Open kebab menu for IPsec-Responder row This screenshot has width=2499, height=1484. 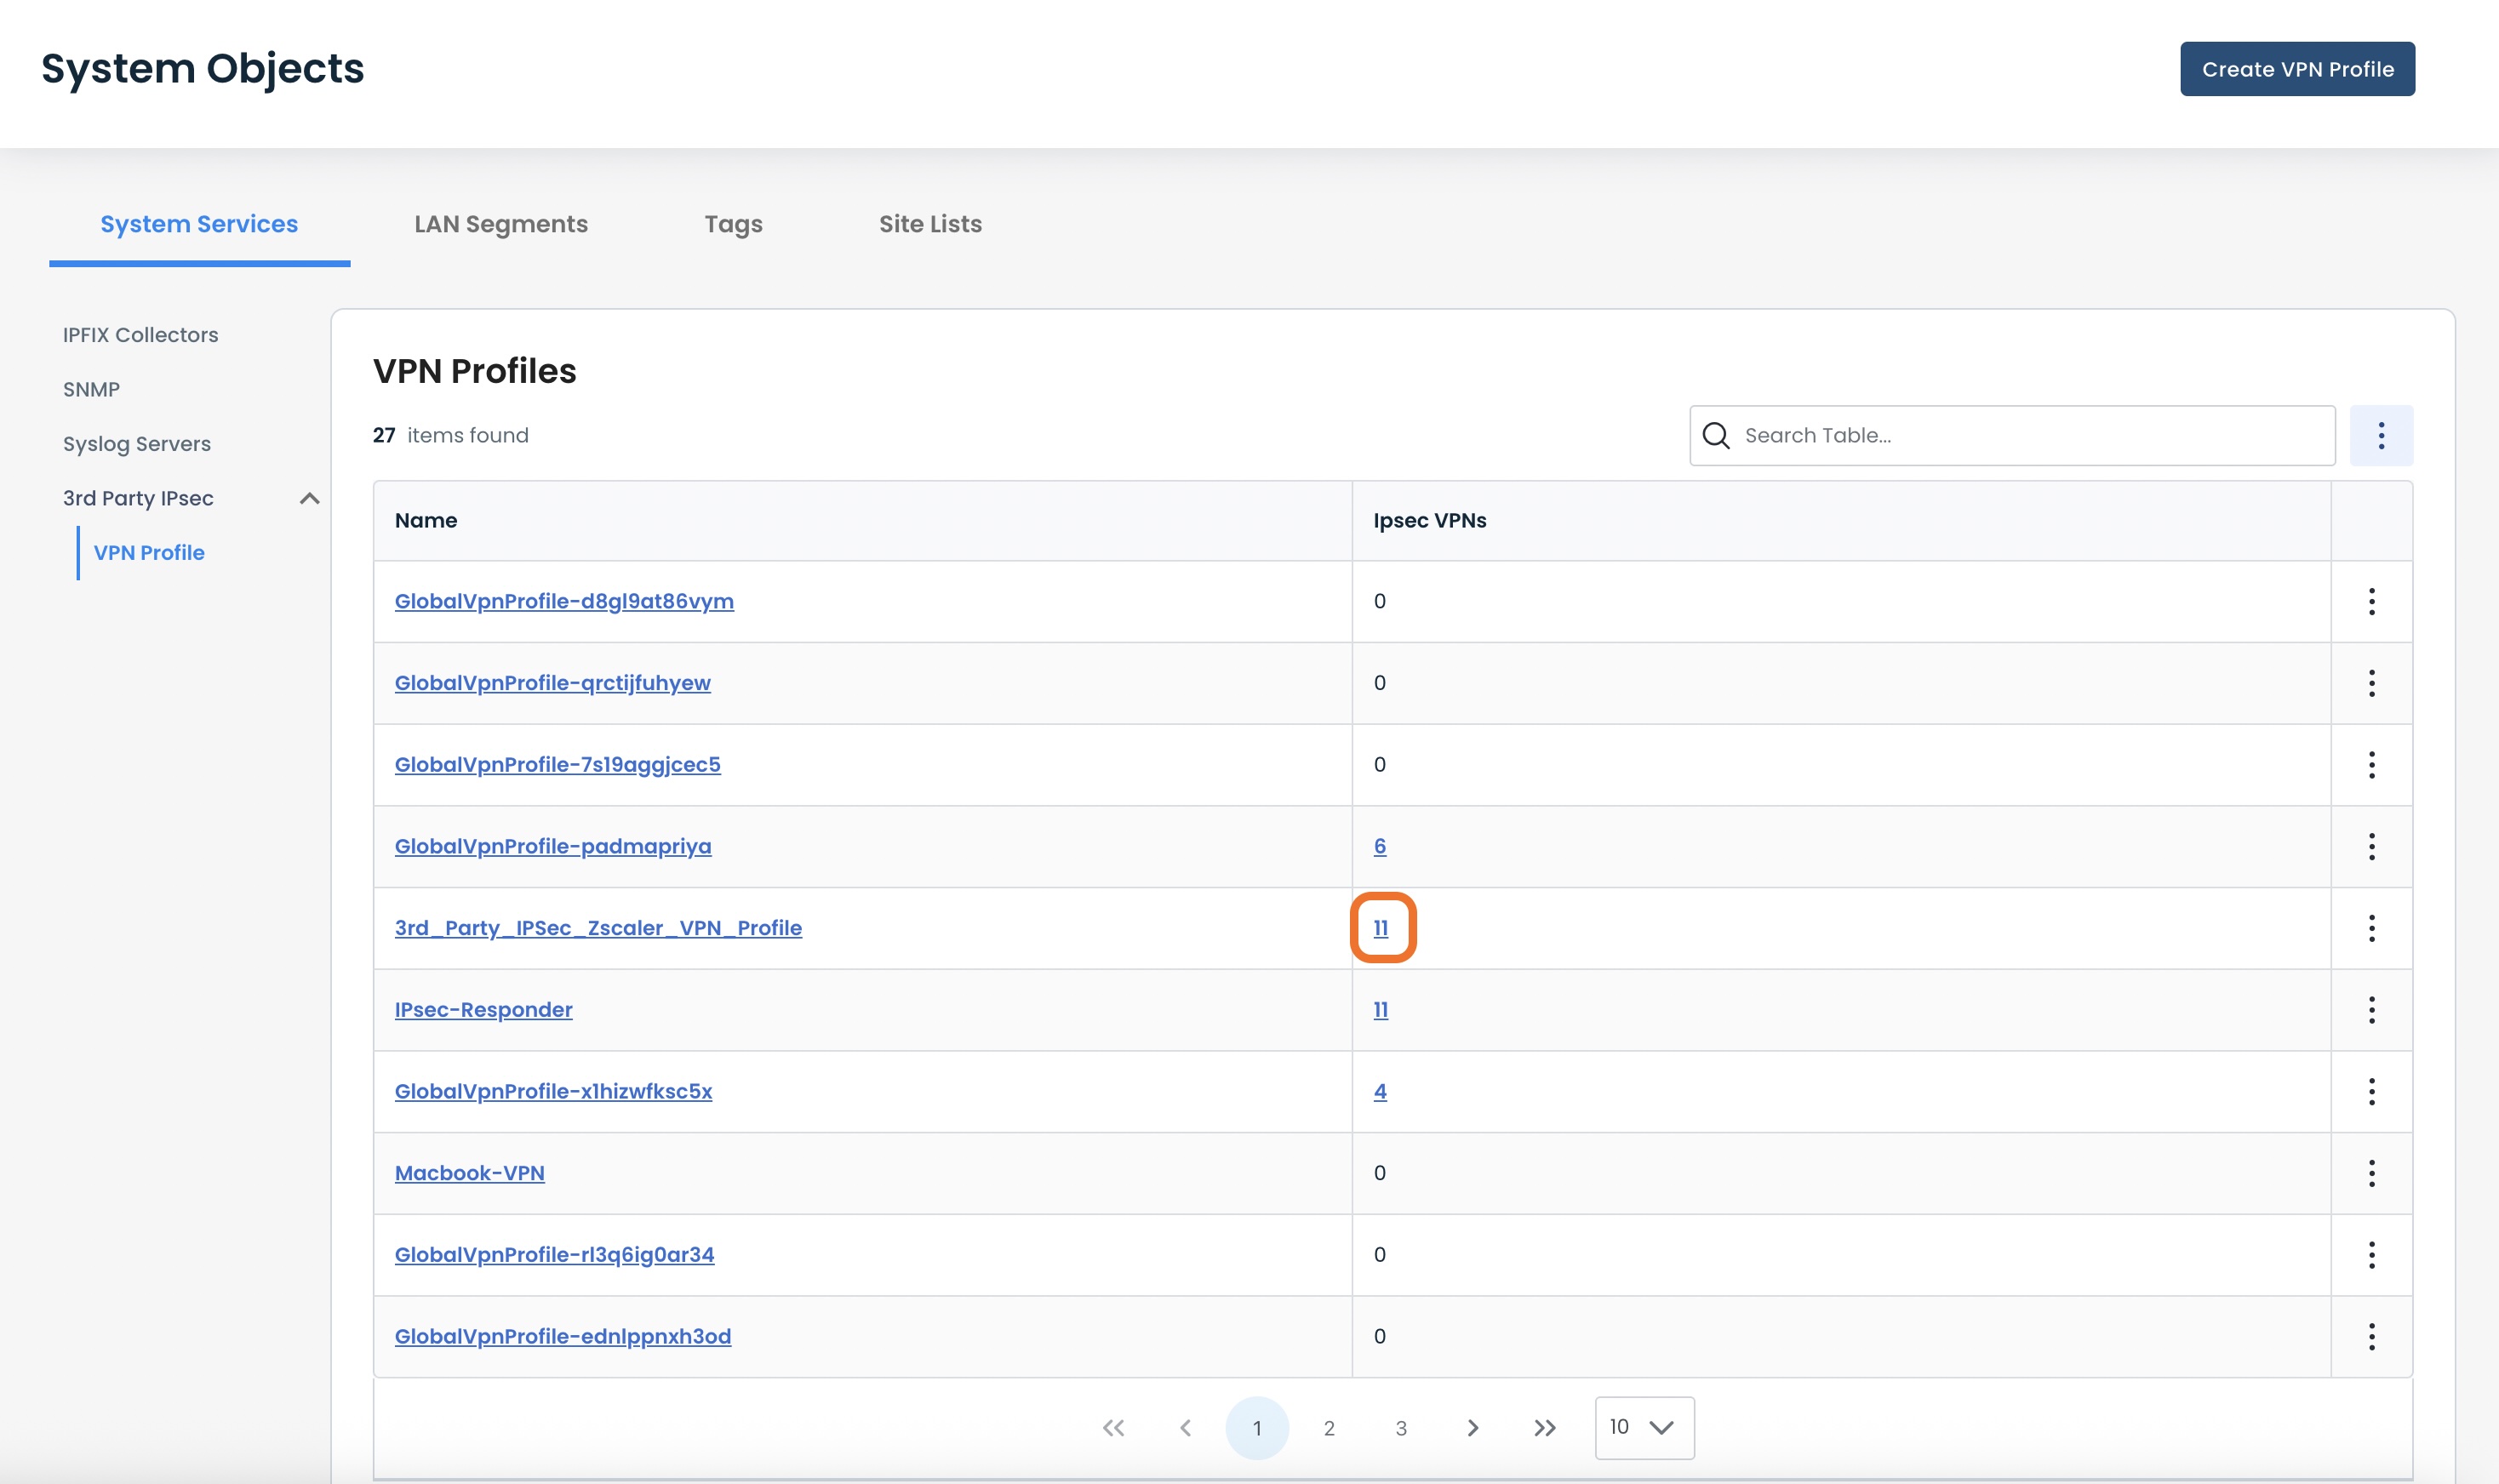coord(2371,1010)
